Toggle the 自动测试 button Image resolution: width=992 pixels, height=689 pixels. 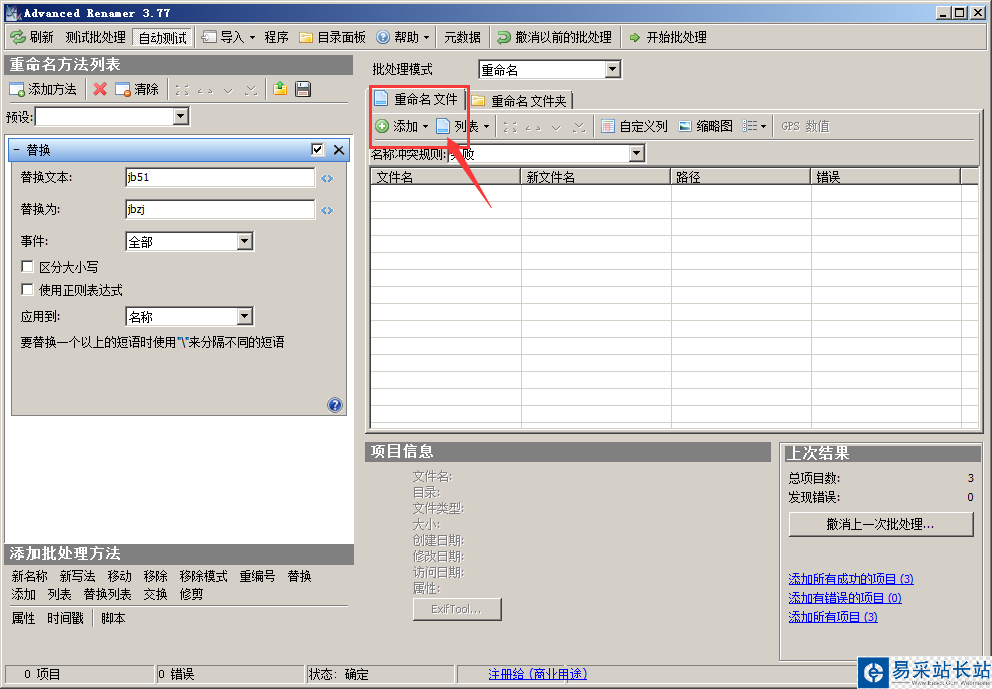163,37
